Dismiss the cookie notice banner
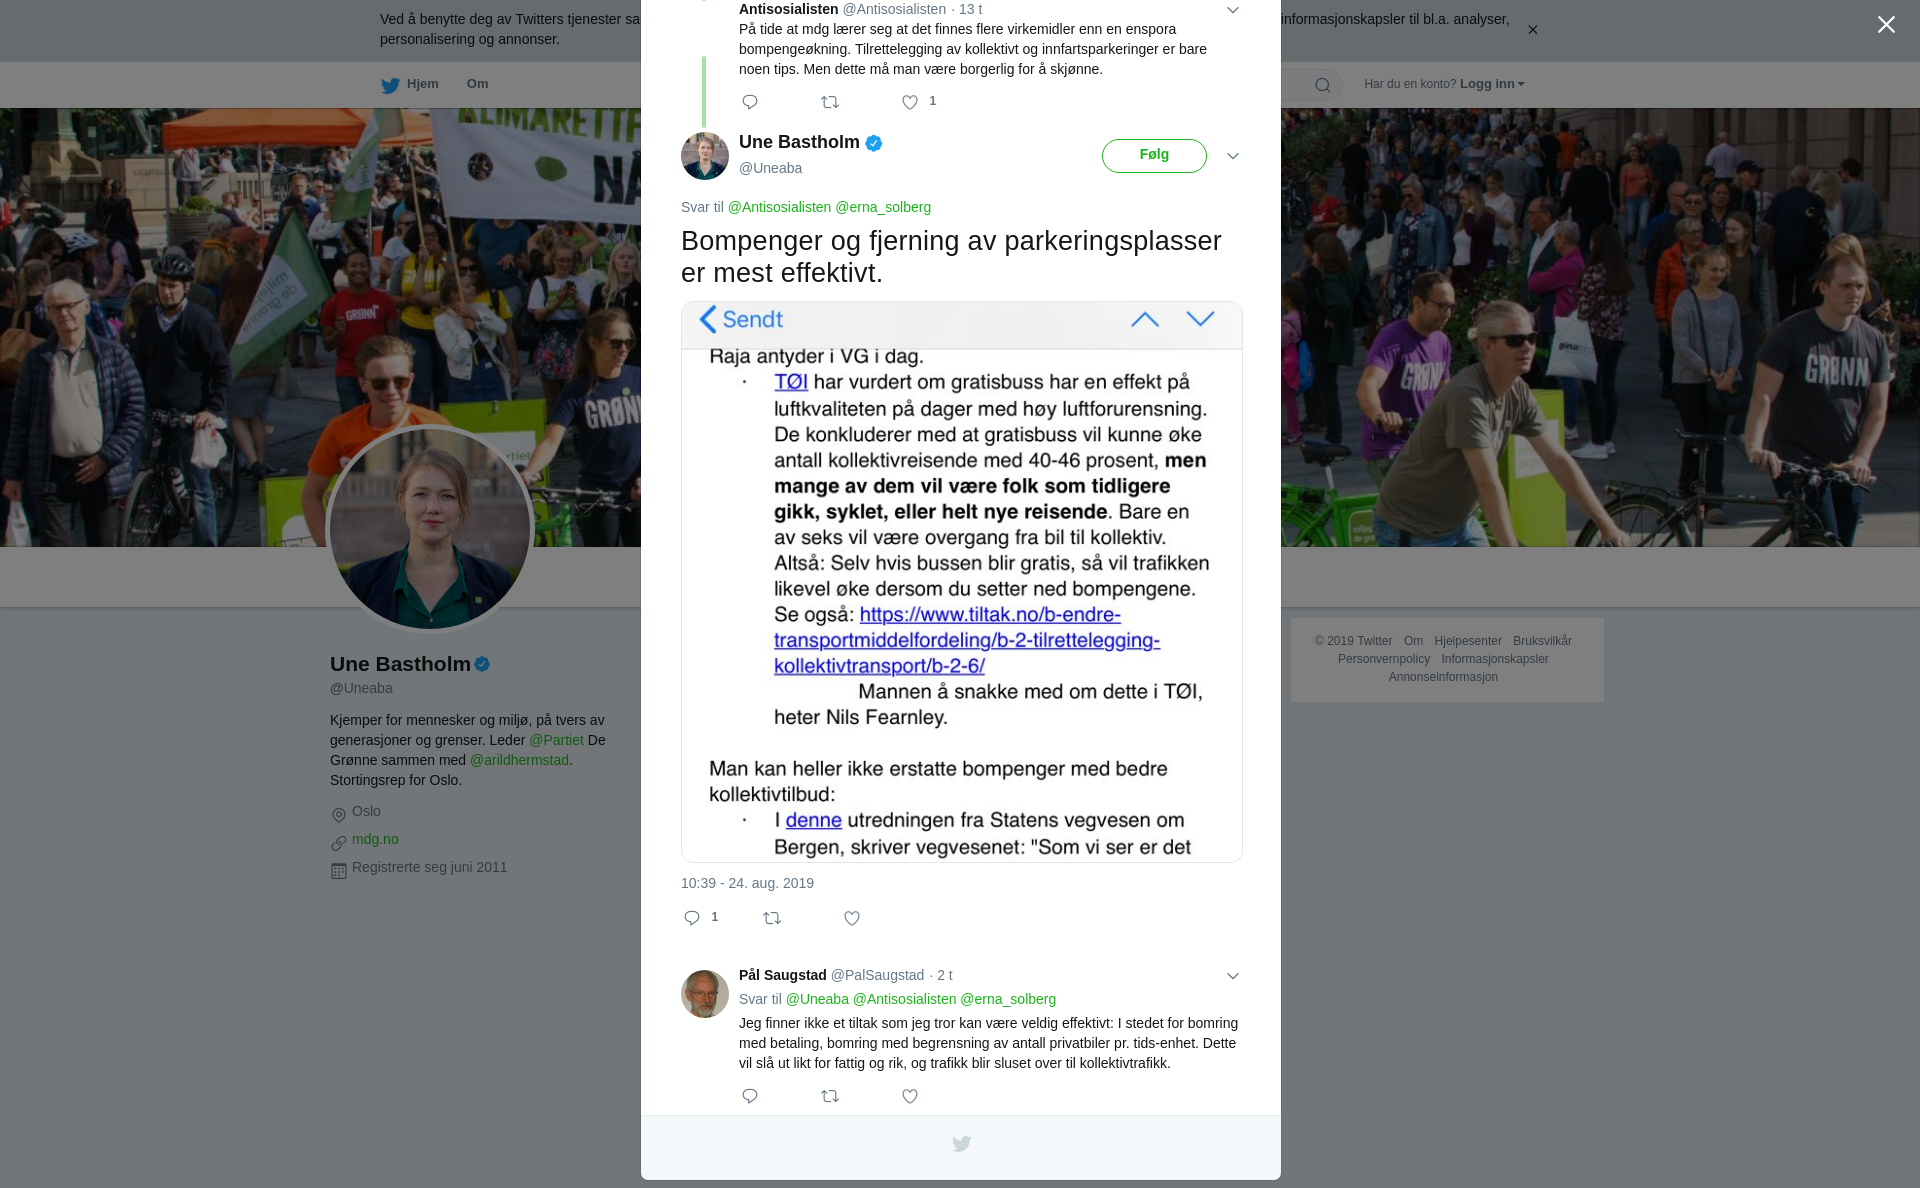The height and width of the screenshot is (1188, 1920). [1532, 30]
